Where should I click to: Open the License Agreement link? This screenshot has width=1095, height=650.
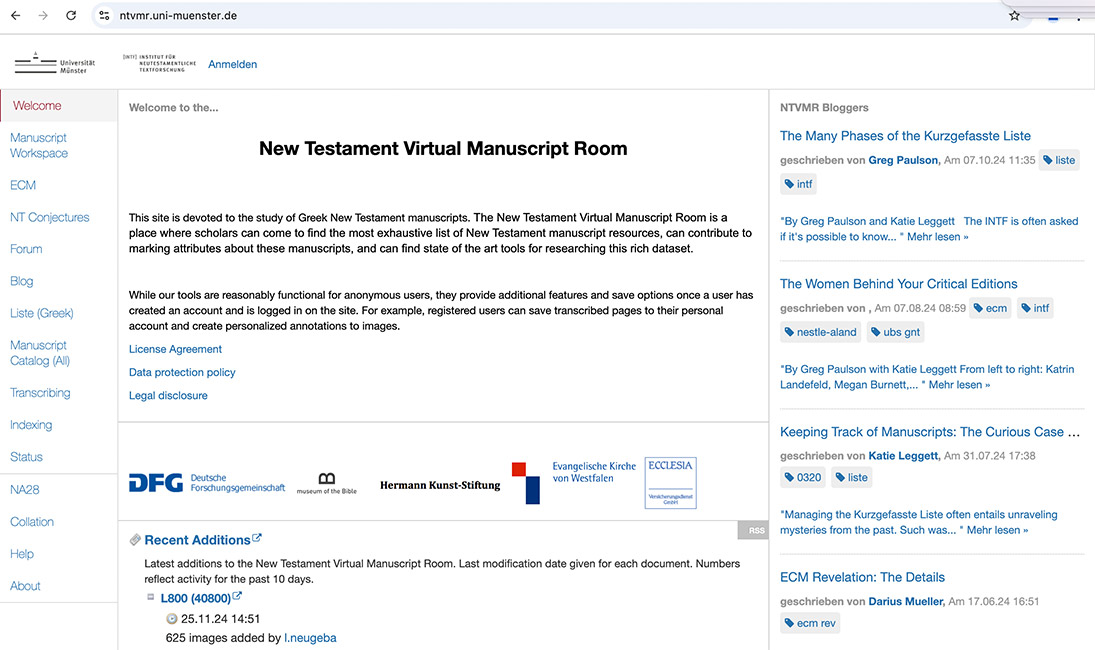tap(175, 349)
